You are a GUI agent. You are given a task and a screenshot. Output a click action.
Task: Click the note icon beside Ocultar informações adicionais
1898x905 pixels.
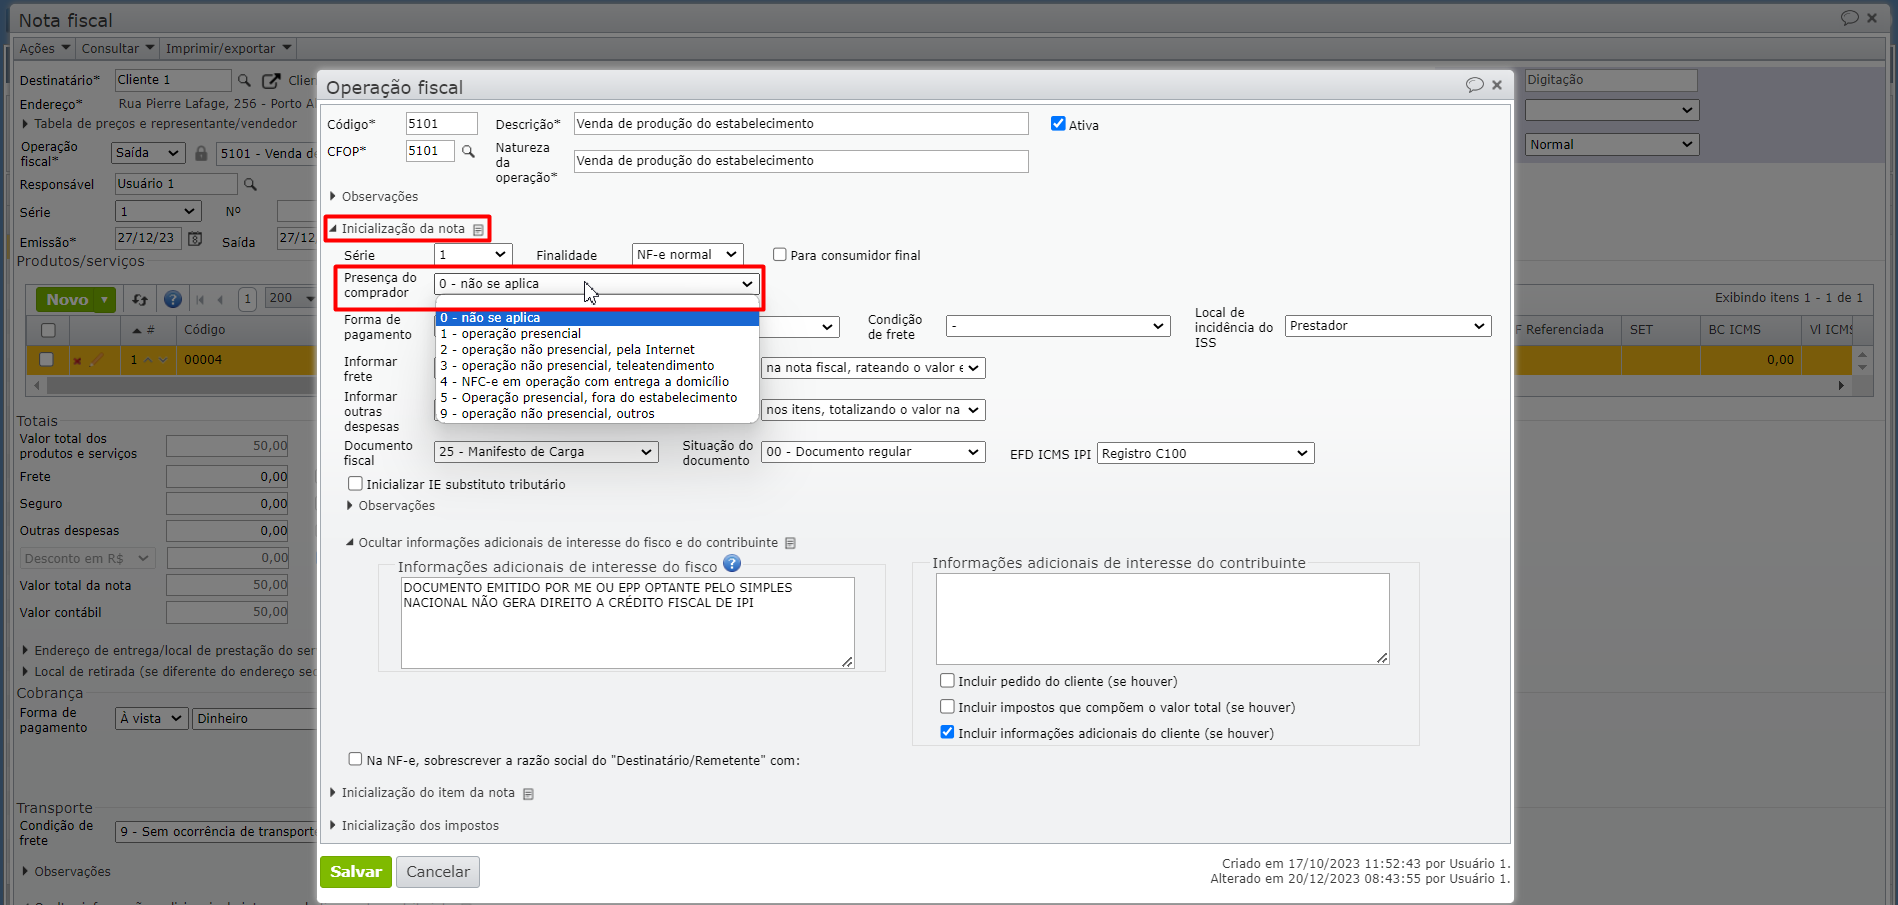790,543
